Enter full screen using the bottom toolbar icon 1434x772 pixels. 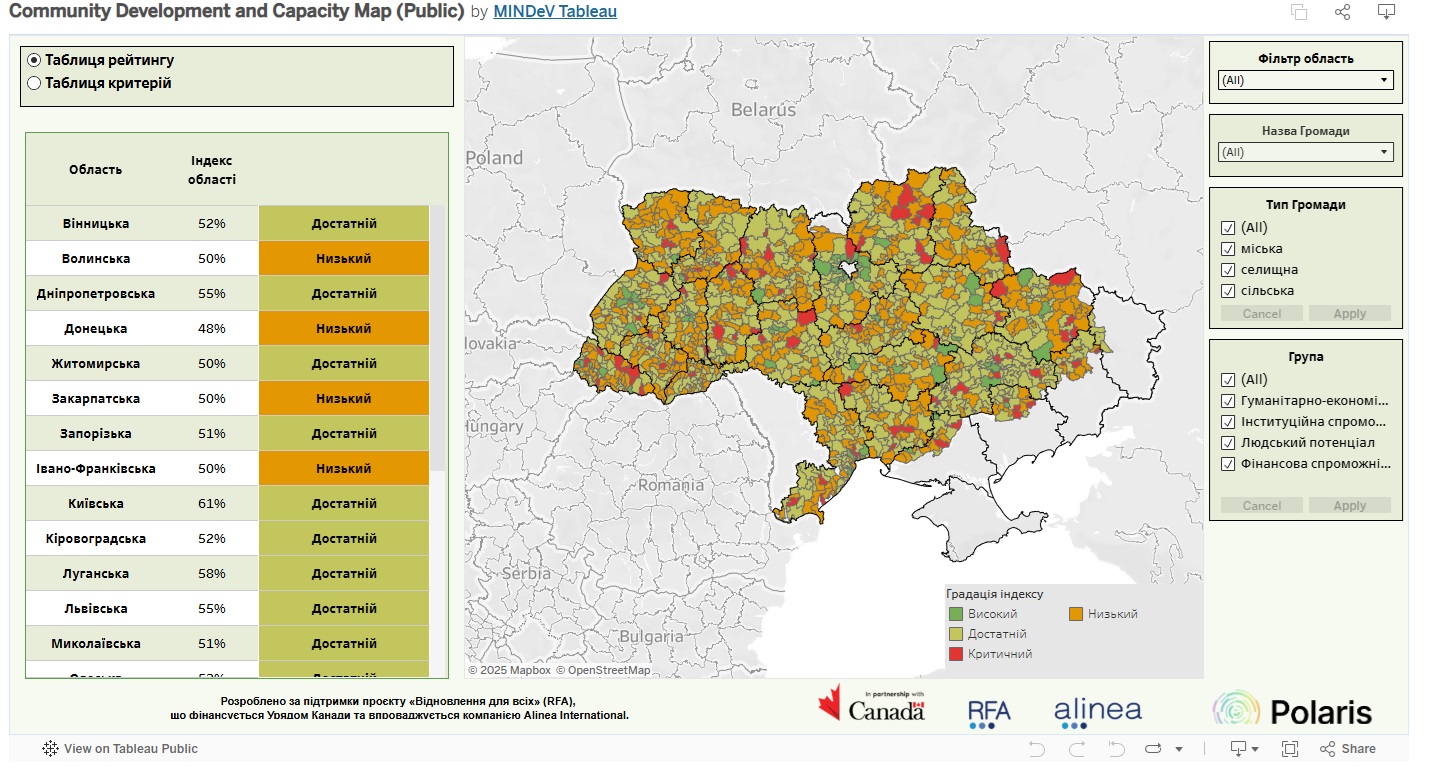[x=1290, y=749]
